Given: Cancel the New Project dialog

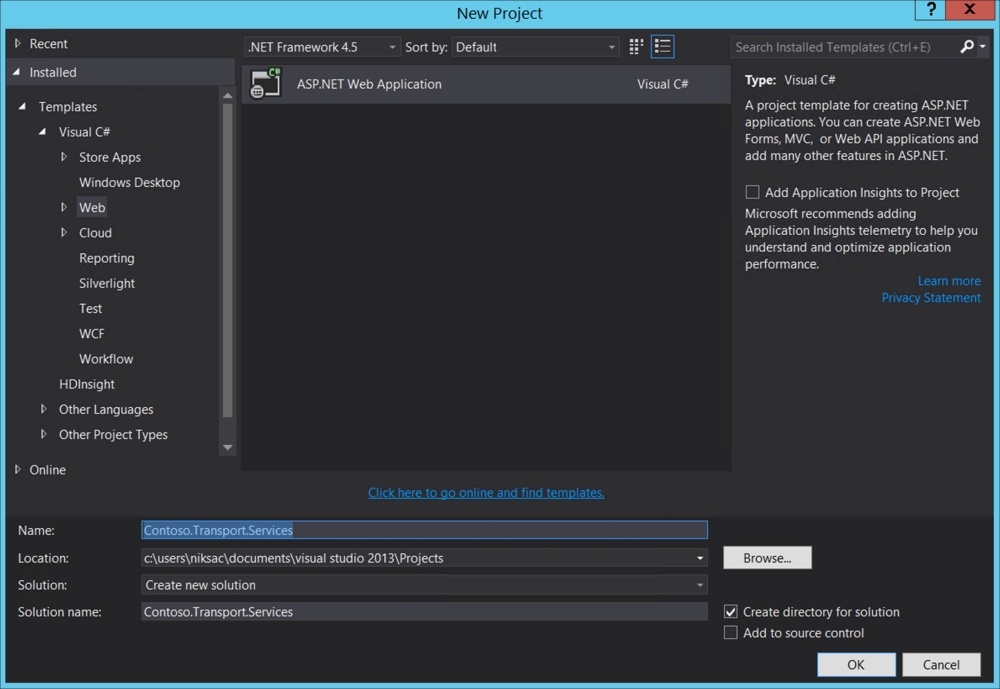Looking at the screenshot, I should [941, 665].
